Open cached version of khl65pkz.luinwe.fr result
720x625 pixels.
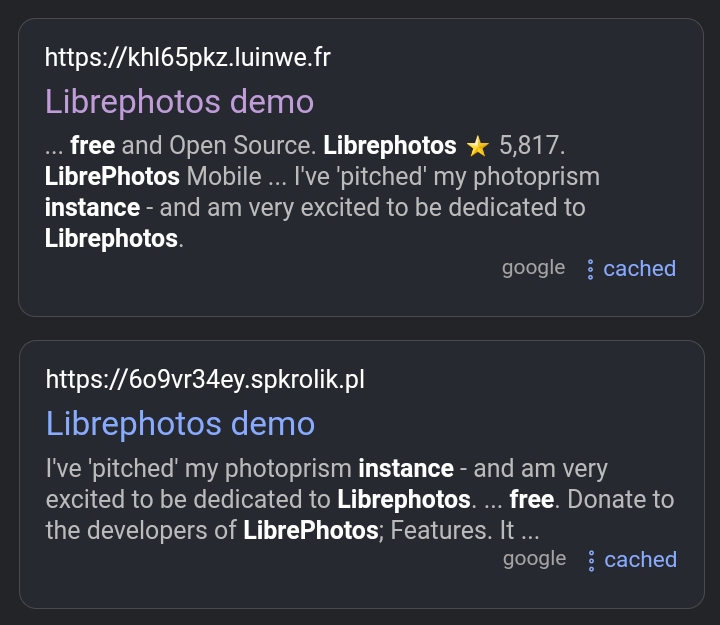point(639,269)
